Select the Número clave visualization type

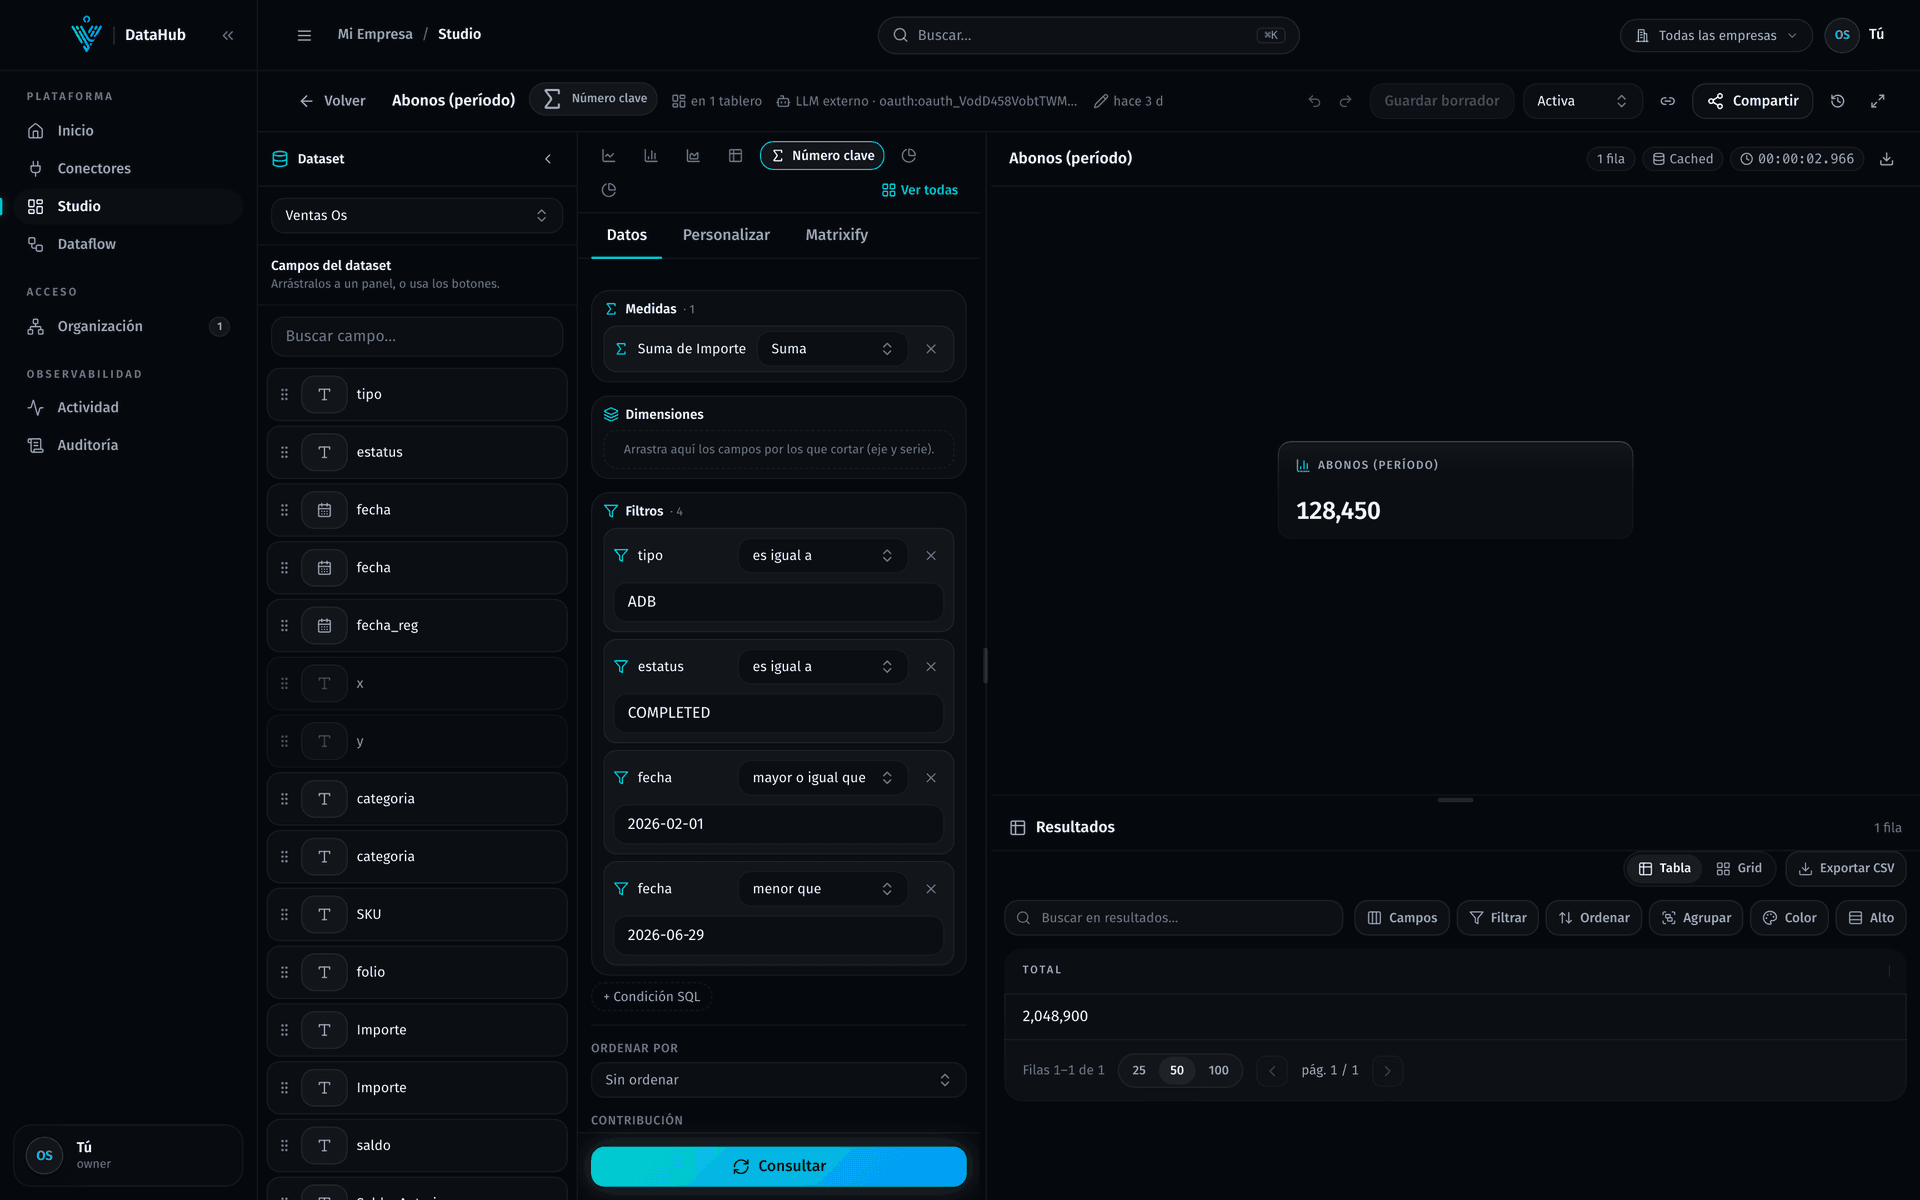(823, 156)
